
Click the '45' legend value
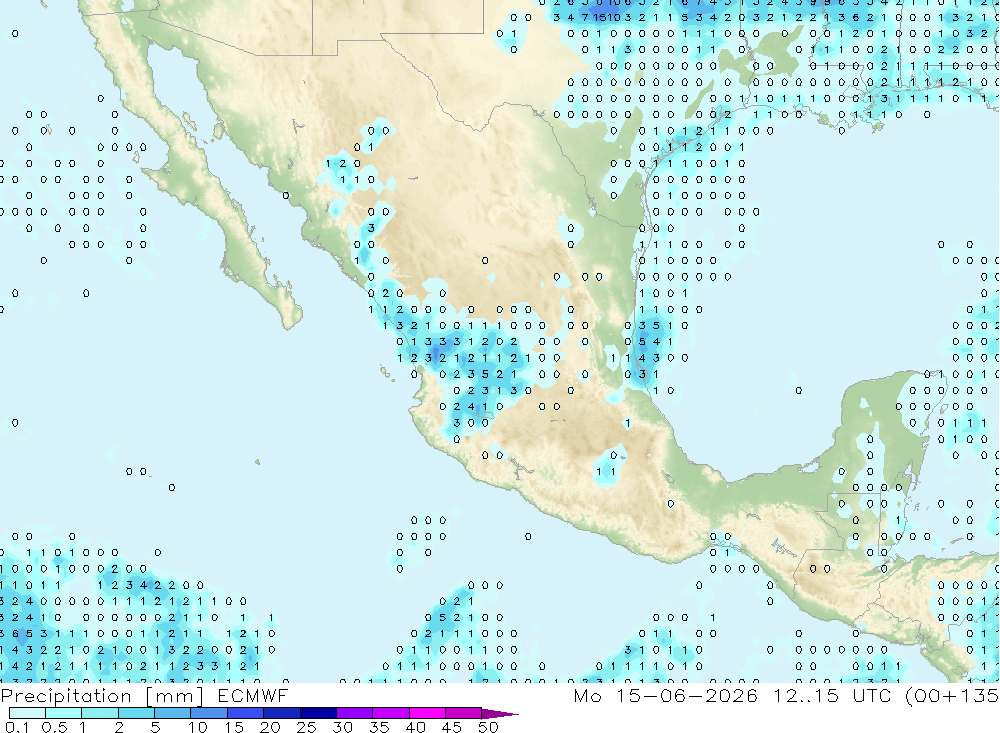pyautogui.click(x=452, y=727)
